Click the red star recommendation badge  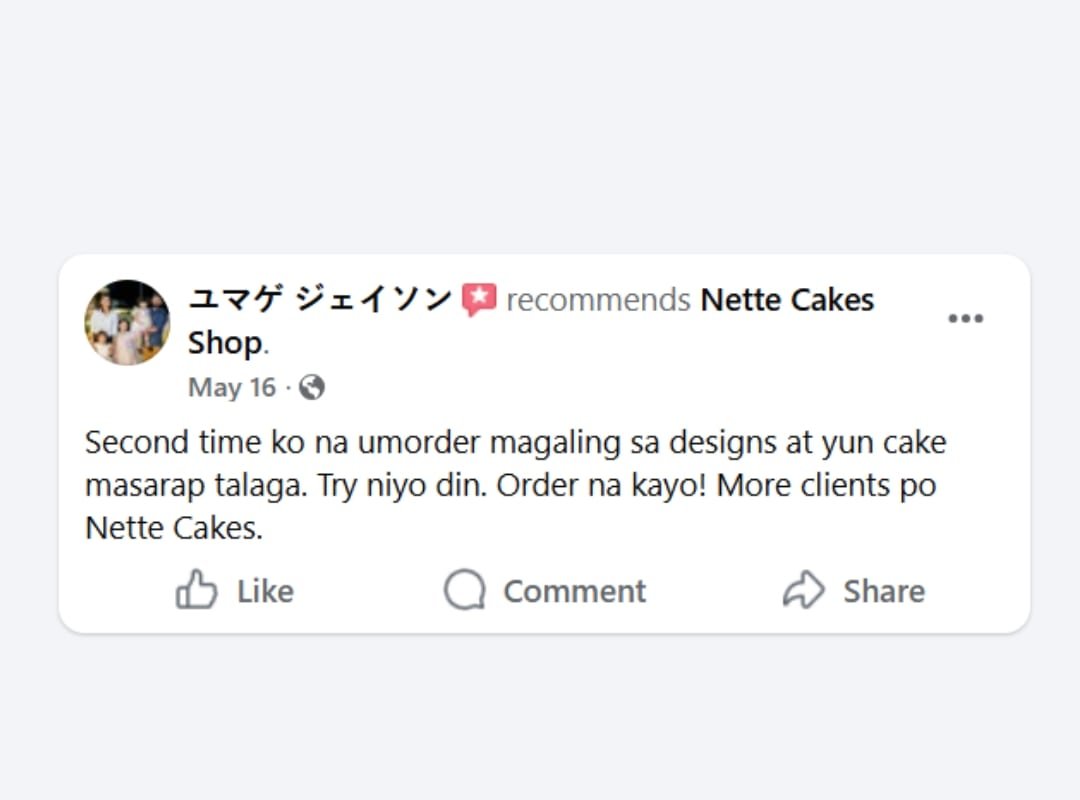pos(479,300)
